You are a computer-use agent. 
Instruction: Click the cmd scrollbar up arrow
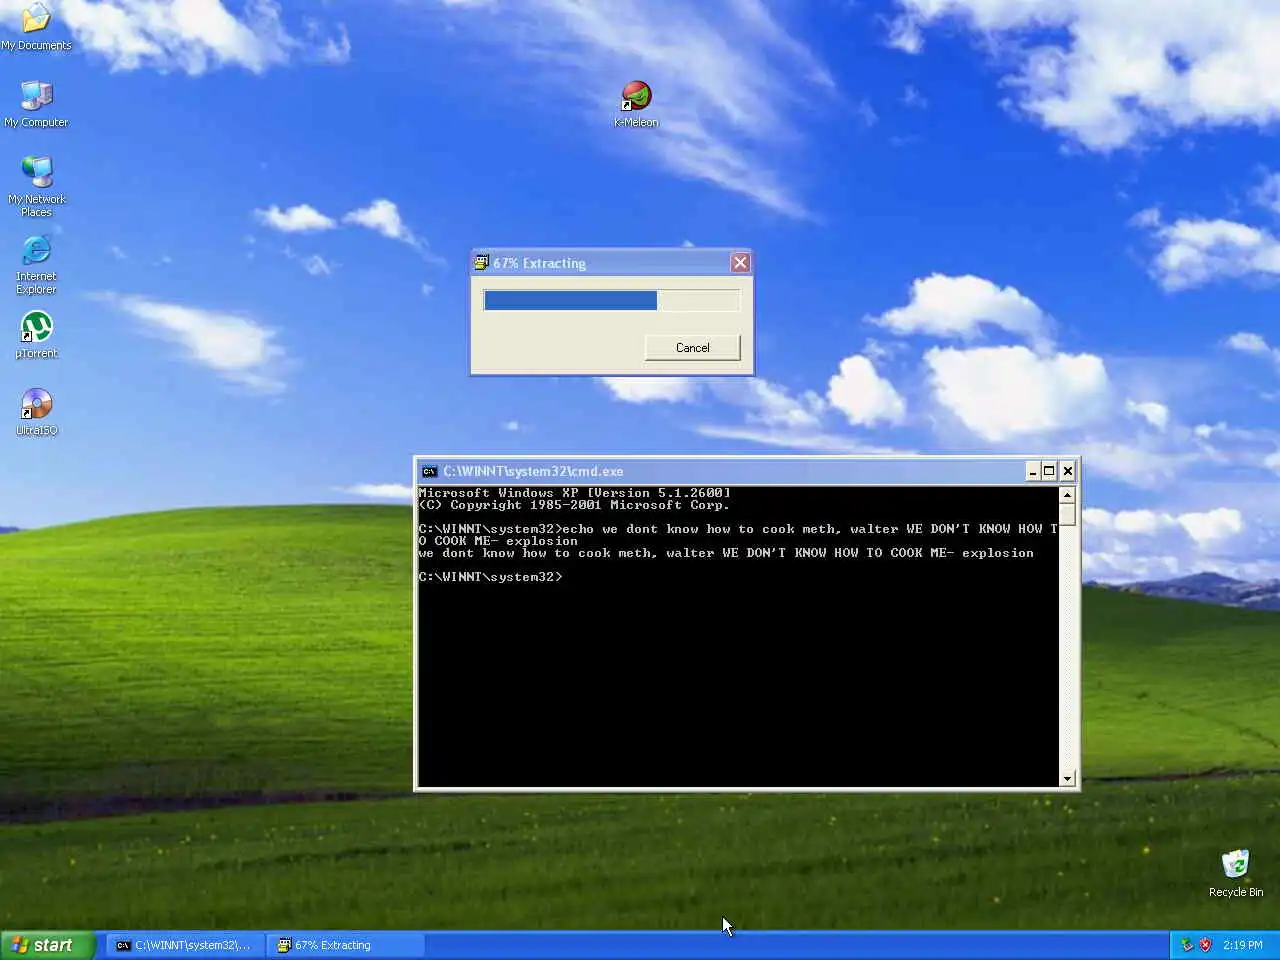pos(1067,495)
